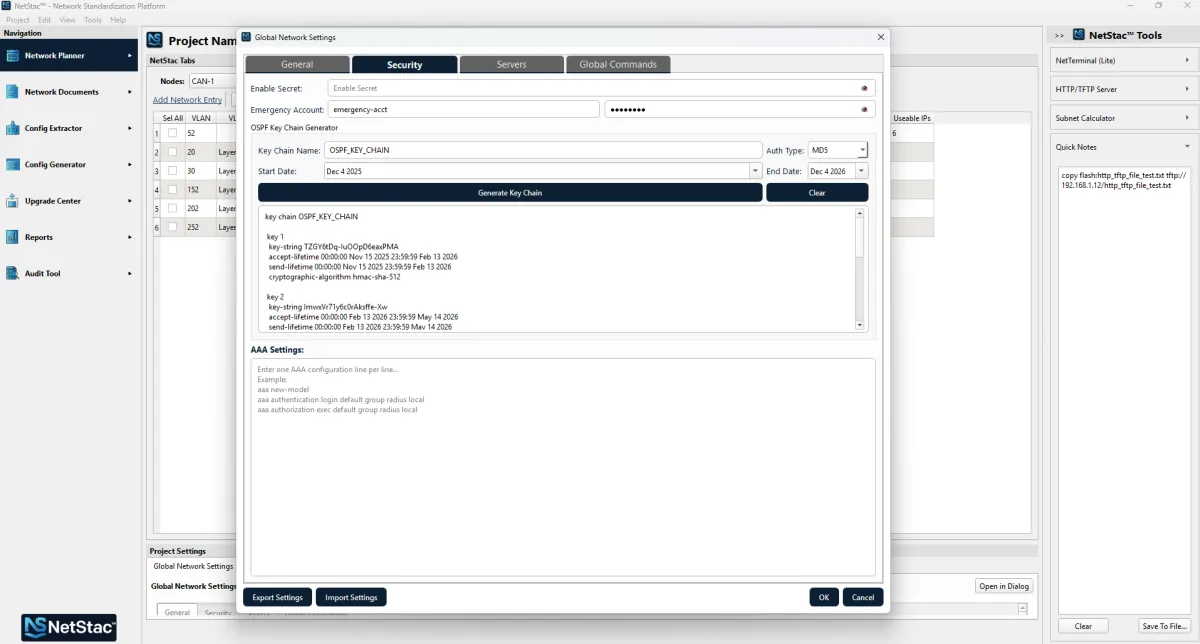Expand the Network Planner submenu arrow
1200x644 pixels.
[x=129, y=56]
